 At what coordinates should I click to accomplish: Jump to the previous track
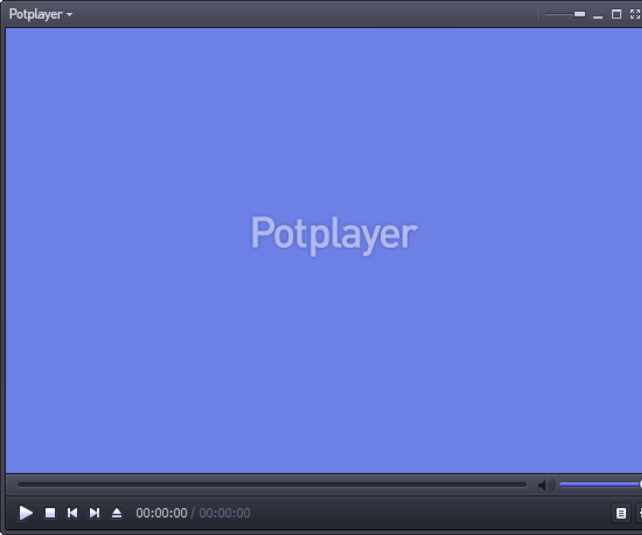click(x=72, y=513)
